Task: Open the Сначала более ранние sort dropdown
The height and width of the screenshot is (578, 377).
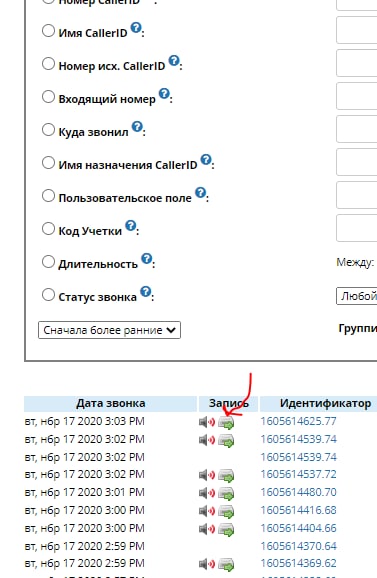Action: 109,330
